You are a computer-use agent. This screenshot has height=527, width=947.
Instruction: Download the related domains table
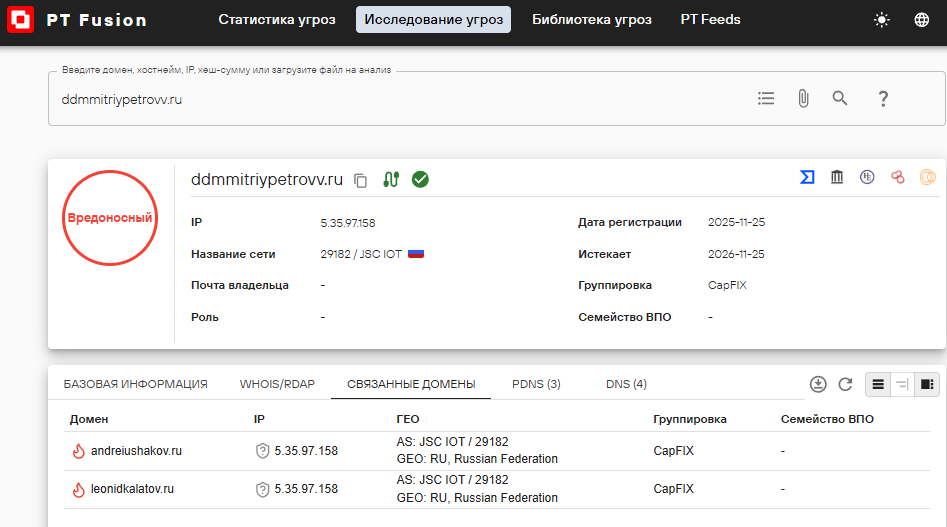click(818, 384)
